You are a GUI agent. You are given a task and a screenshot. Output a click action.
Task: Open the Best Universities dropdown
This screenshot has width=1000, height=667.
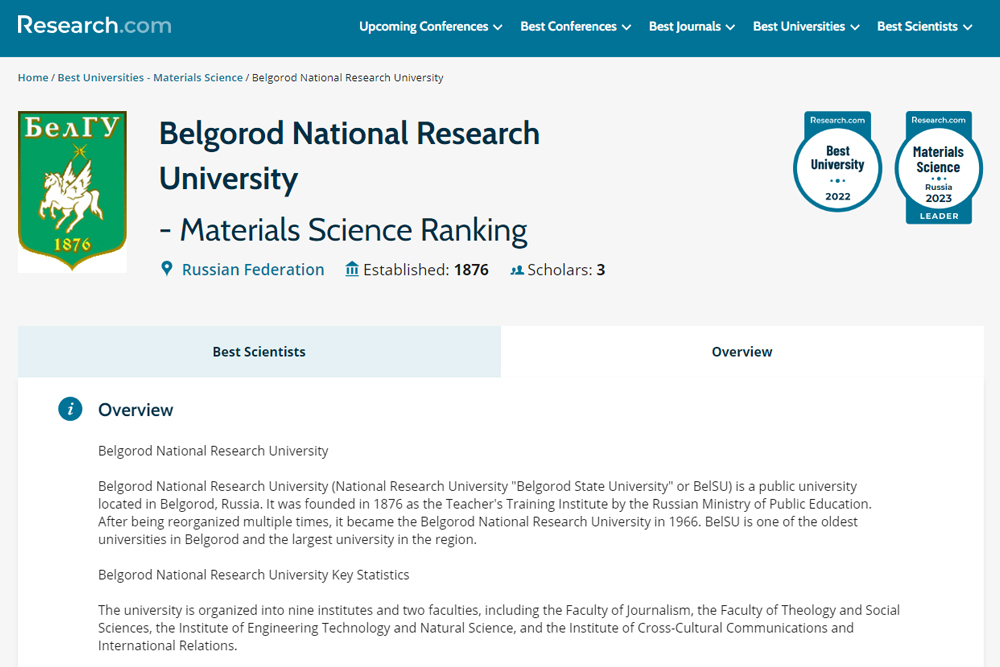[806, 27]
